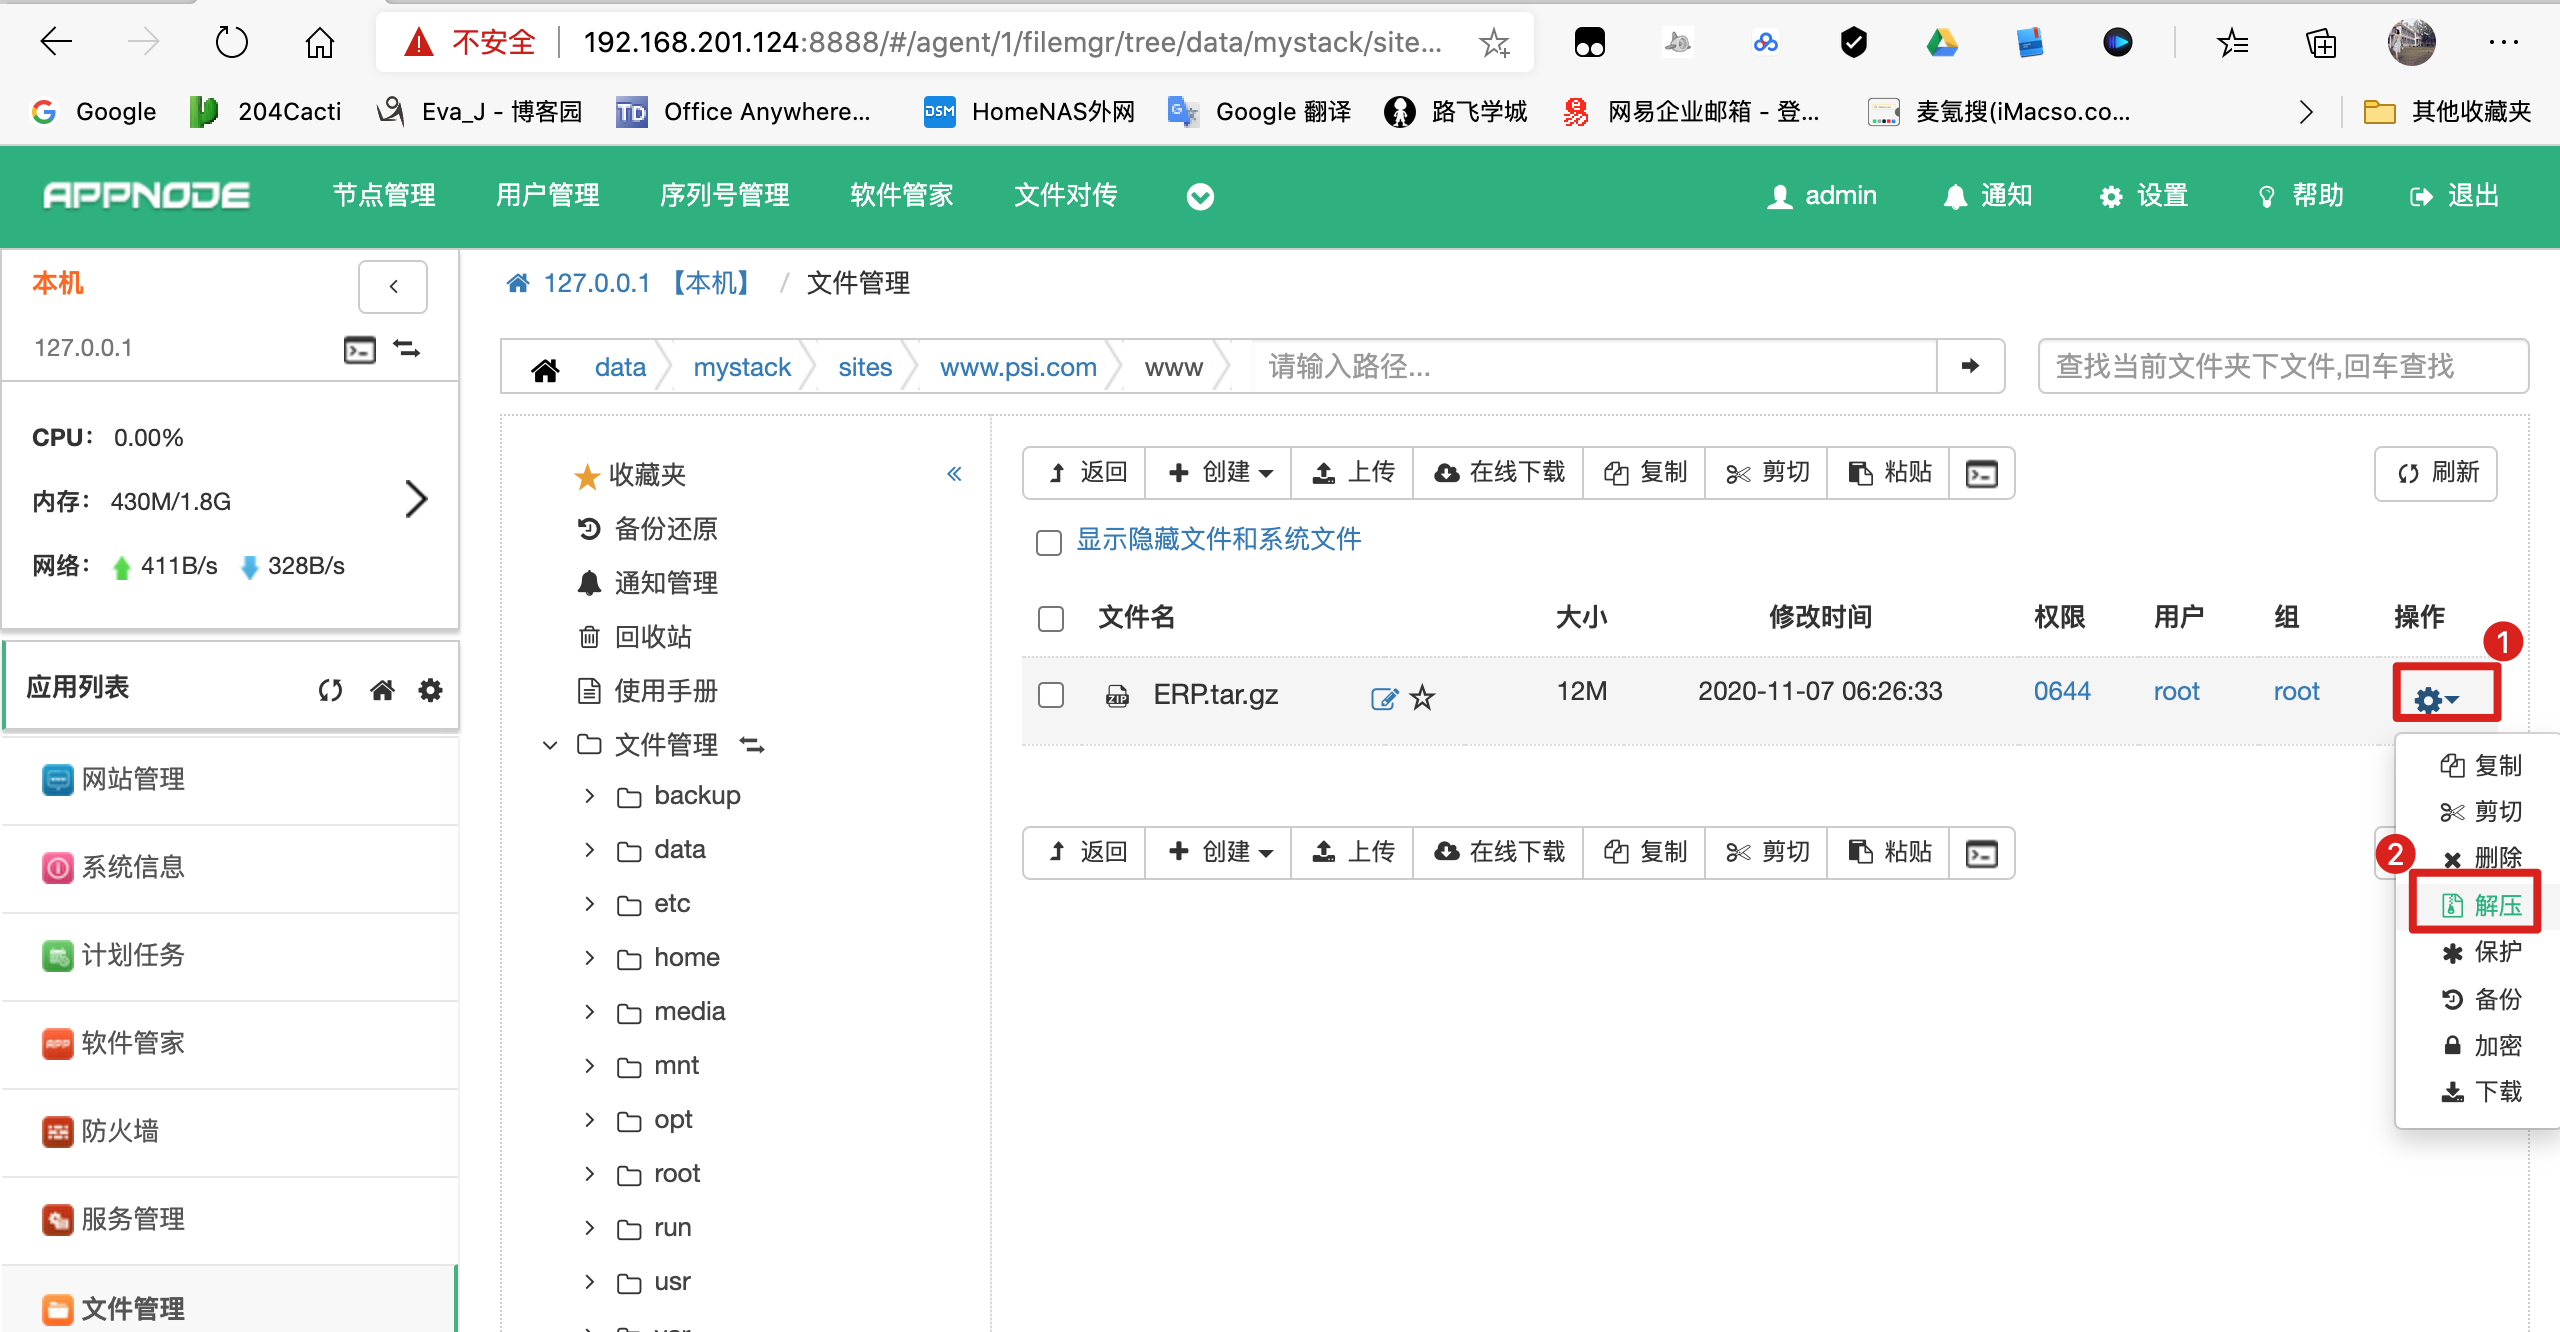Click 0644 permission link
Image resolution: width=2560 pixels, height=1332 pixels.
pyautogui.click(x=2062, y=692)
